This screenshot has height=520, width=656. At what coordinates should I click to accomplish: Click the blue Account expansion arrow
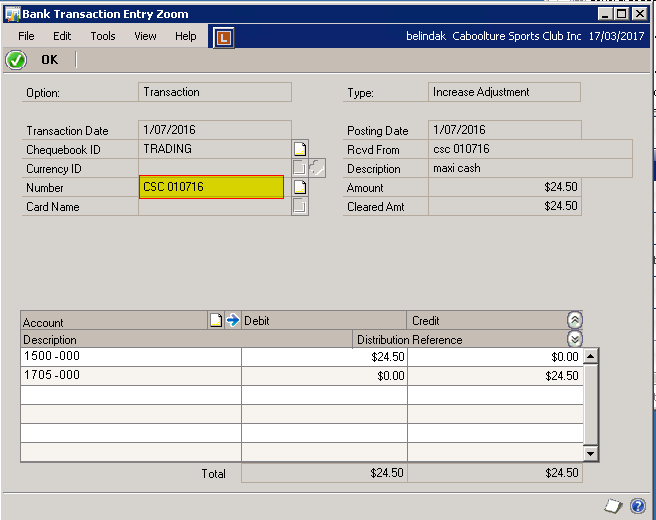(x=232, y=321)
